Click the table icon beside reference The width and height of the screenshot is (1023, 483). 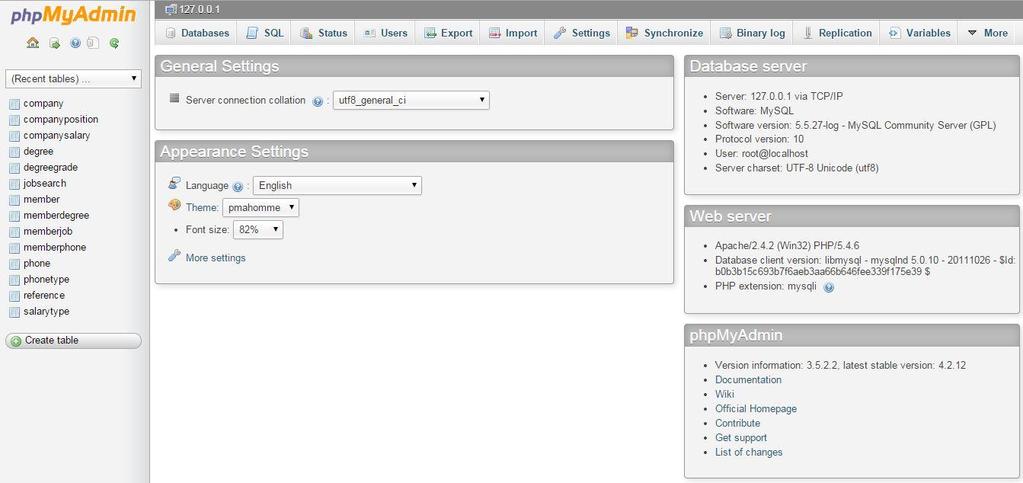tap(14, 296)
